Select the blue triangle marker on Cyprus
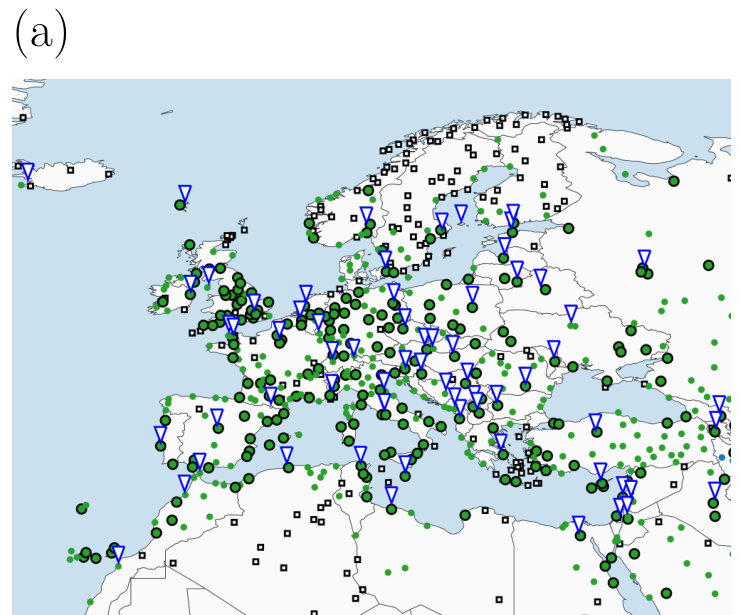741x615 pixels. (600, 471)
